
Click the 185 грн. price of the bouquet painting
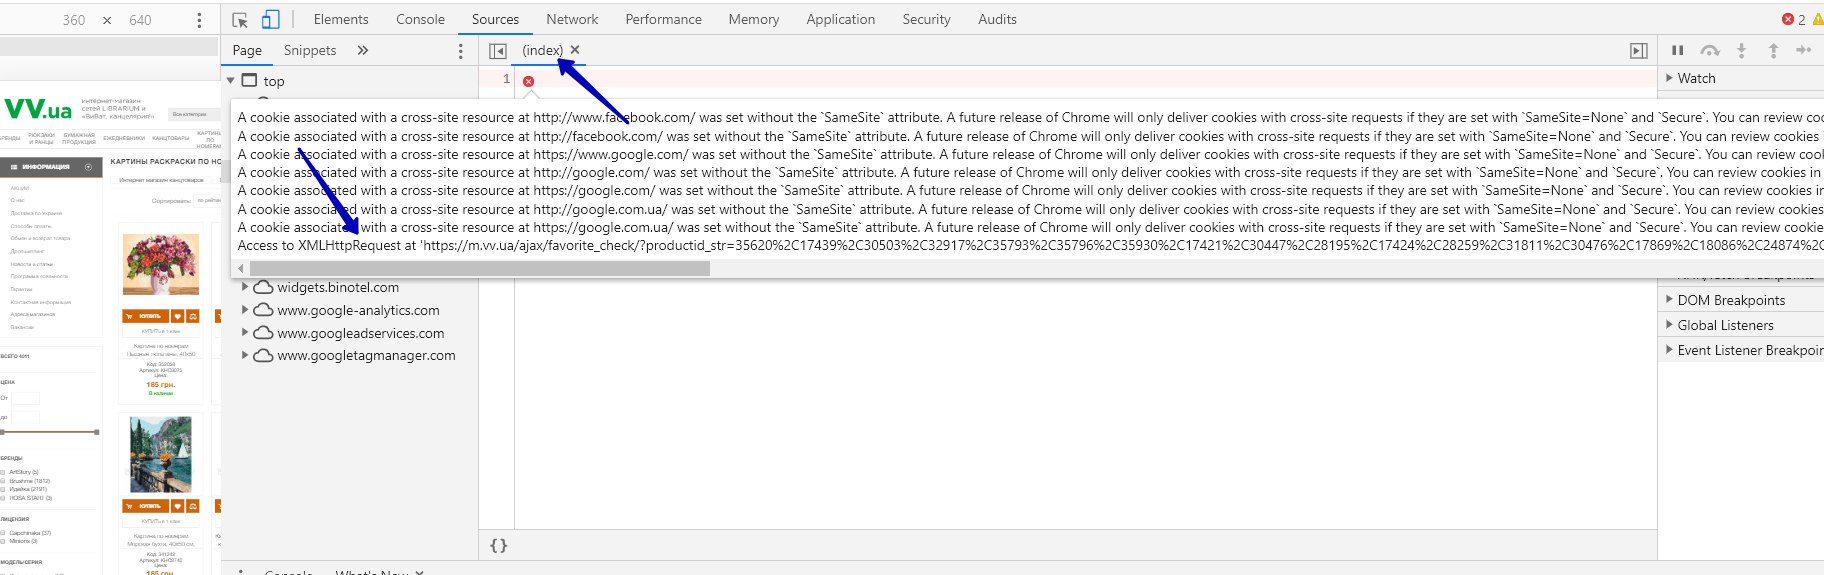point(160,384)
